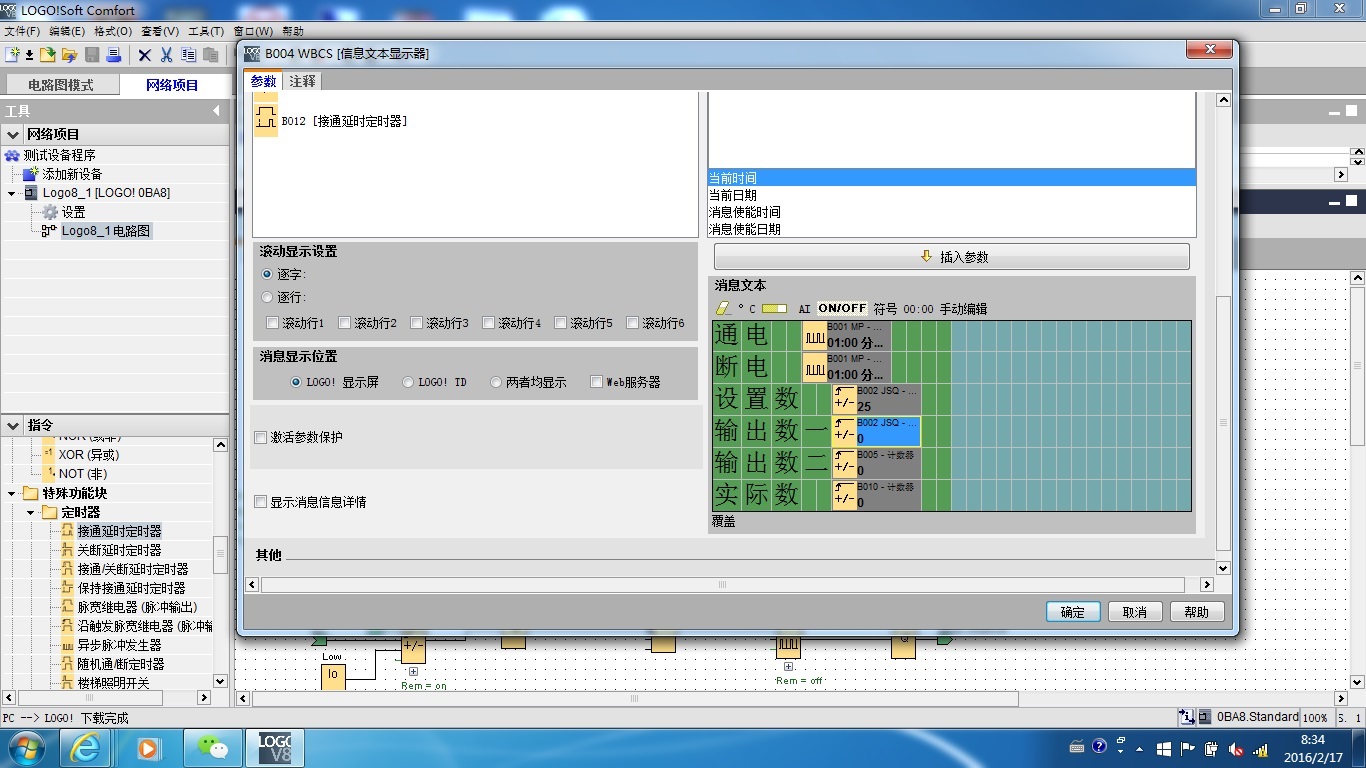Click 符号 in the message text toolbar
Image resolution: width=1366 pixels, height=768 pixels.
(x=885, y=309)
